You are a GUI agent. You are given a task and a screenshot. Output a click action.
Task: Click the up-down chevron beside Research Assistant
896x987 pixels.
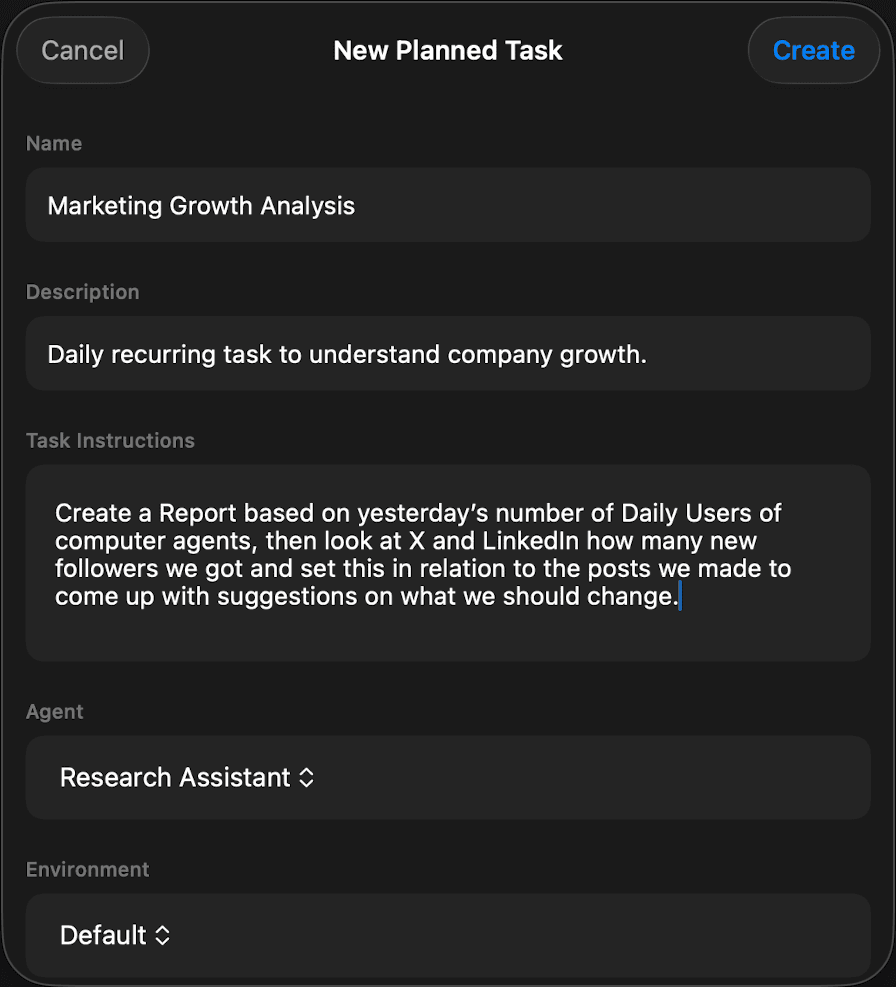pos(307,778)
